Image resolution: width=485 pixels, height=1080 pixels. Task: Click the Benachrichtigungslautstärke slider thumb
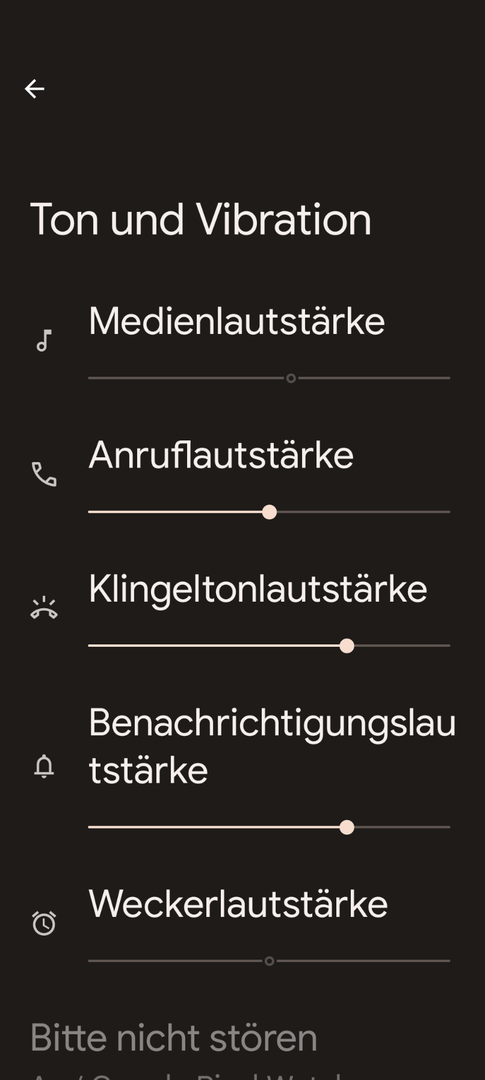(x=347, y=827)
